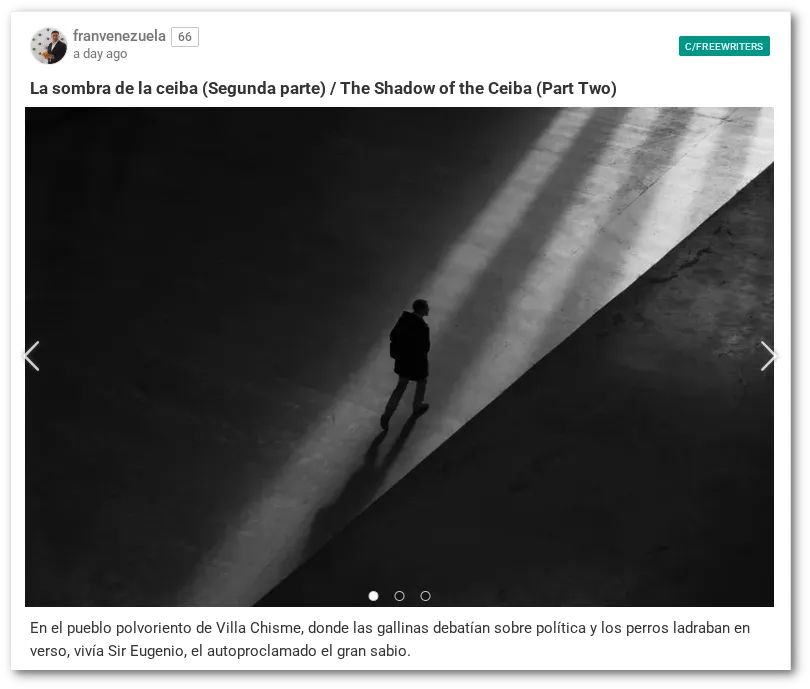The image size is (810, 689).
Task: Select the first carousel dot indicator
Action: (373, 596)
